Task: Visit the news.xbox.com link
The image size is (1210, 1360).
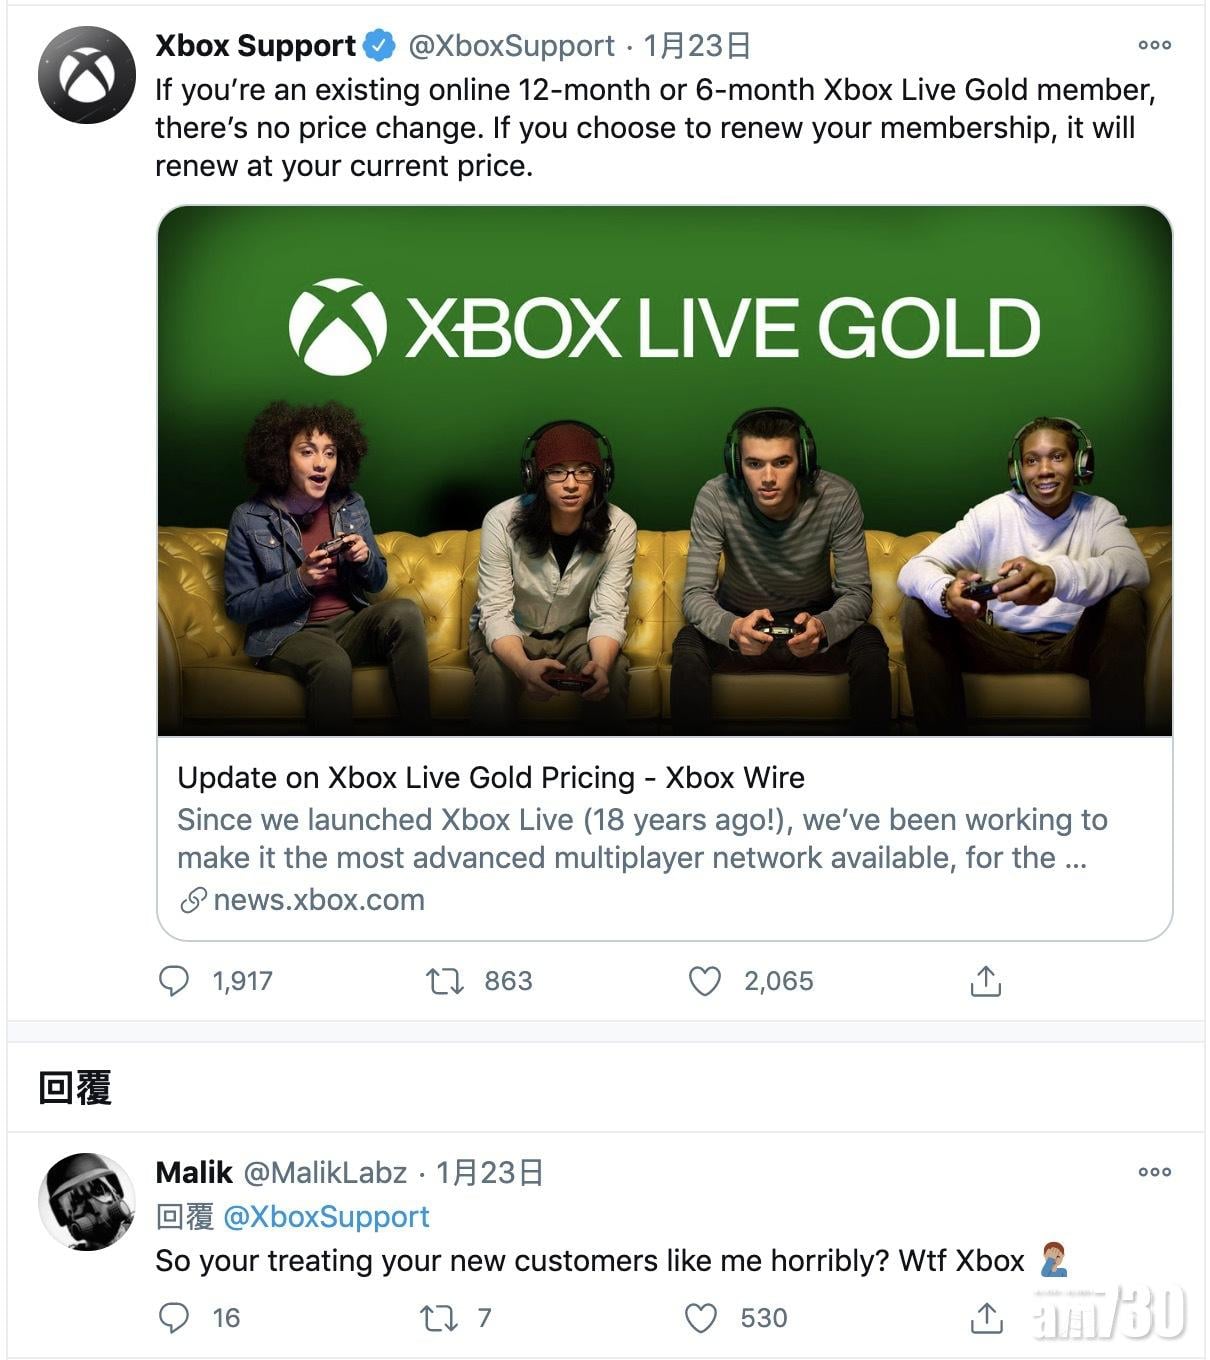Action: [x=318, y=900]
